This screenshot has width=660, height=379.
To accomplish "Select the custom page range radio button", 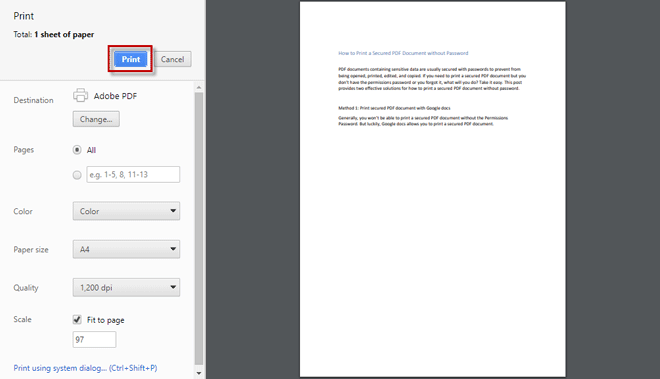I will [x=77, y=175].
